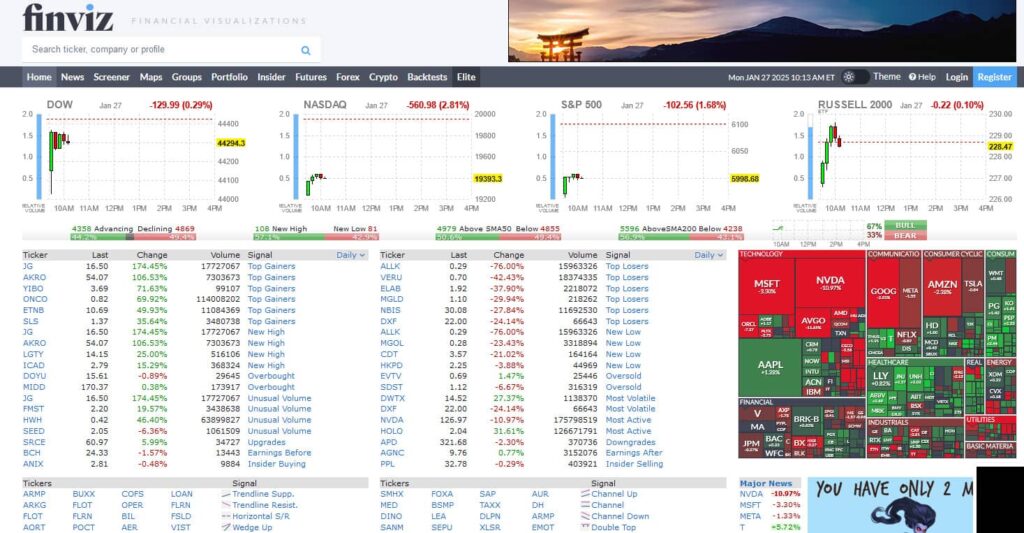The height and width of the screenshot is (533, 1024).
Task: Click the search magnifier icon
Action: coord(306,50)
